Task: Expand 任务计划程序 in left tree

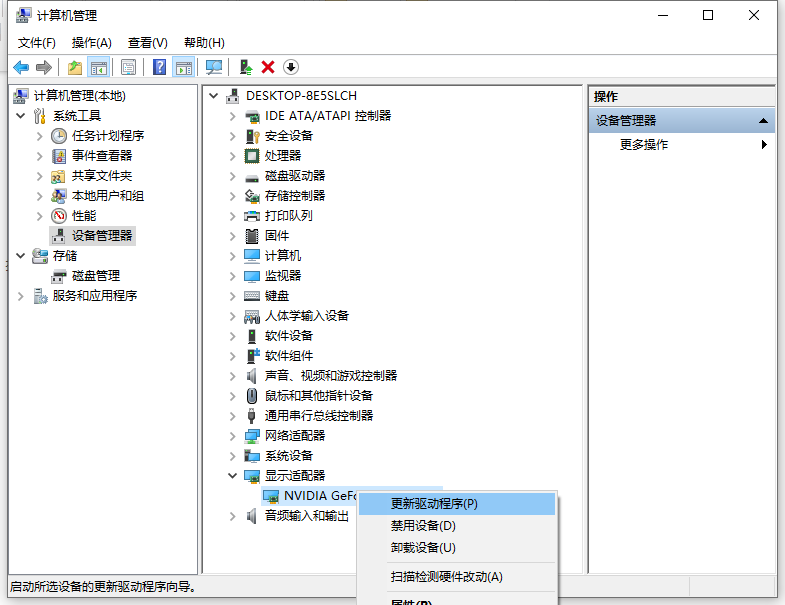Action: coord(39,136)
